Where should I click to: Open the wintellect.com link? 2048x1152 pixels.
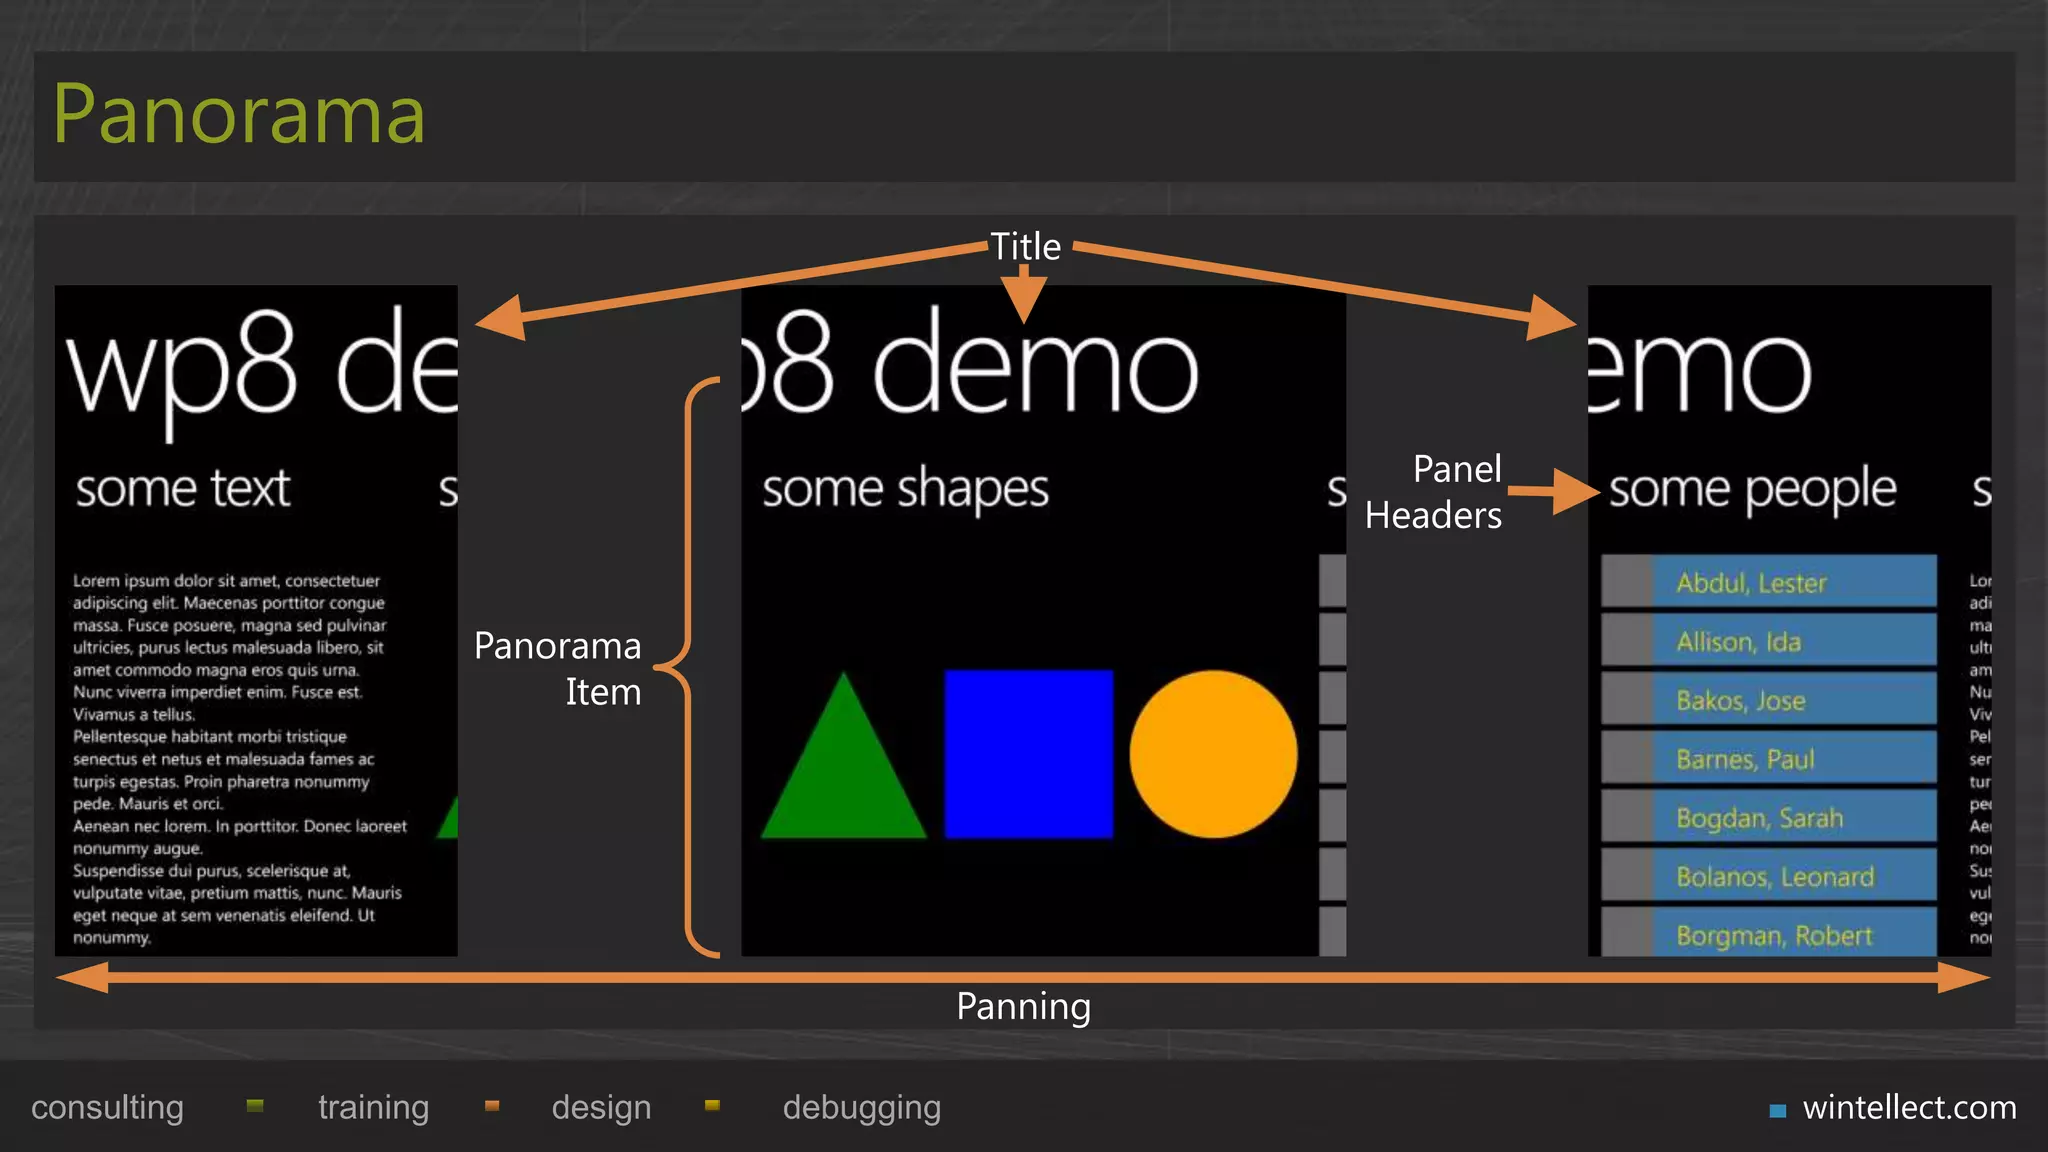[1908, 1108]
